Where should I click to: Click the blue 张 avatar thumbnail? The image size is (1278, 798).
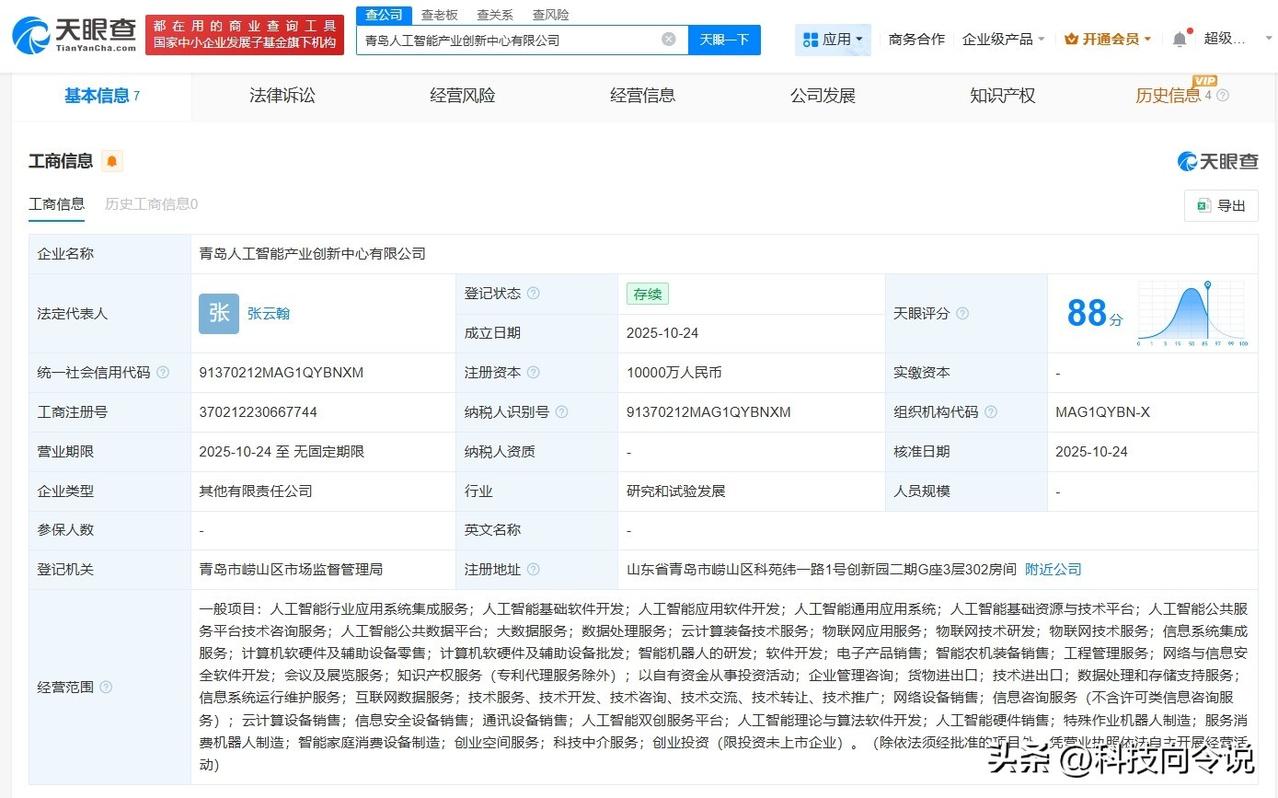219,313
